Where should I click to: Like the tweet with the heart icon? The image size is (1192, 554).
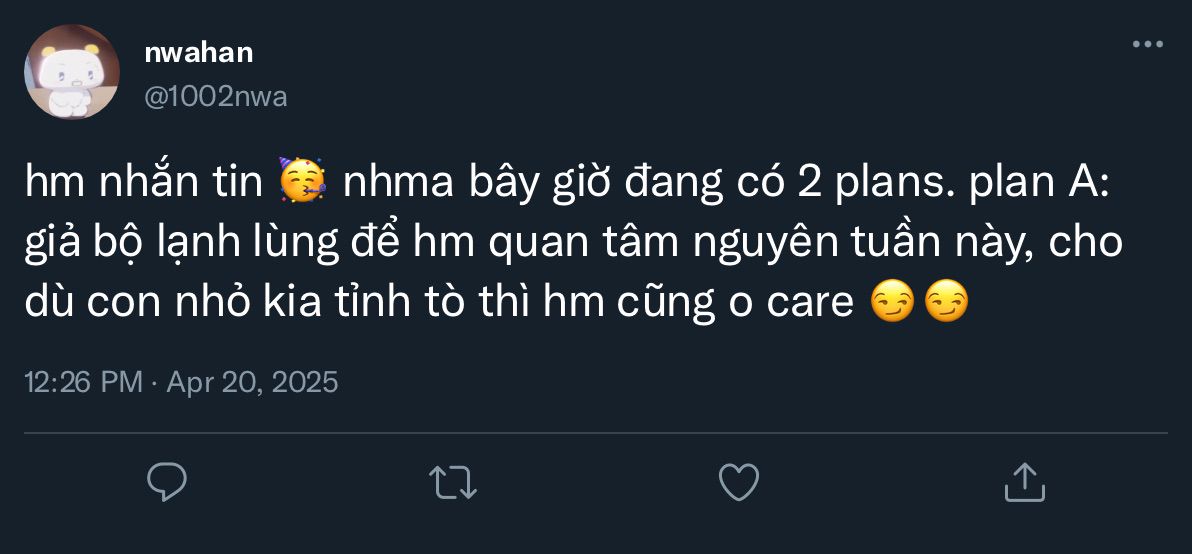click(739, 482)
